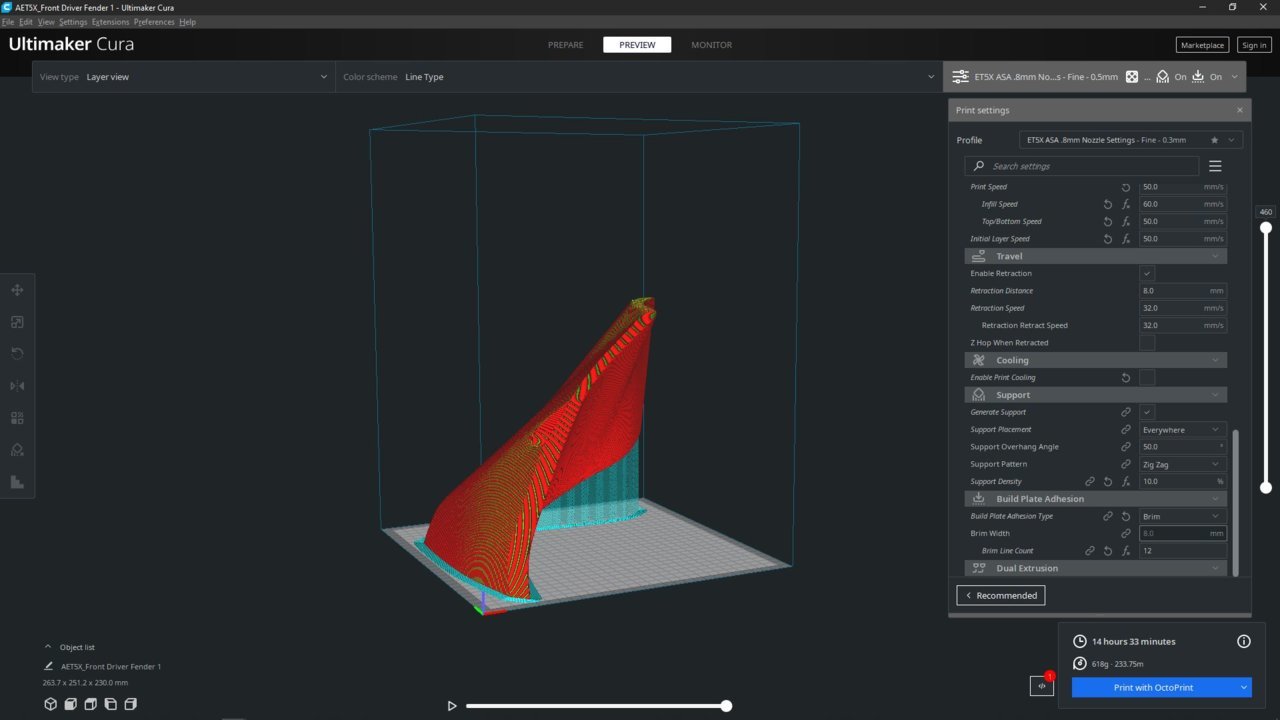Image resolution: width=1280 pixels, height=720 pixels.
Task: Open the View type dropdown
Action: pyautogui.click(x=183, y=77)
